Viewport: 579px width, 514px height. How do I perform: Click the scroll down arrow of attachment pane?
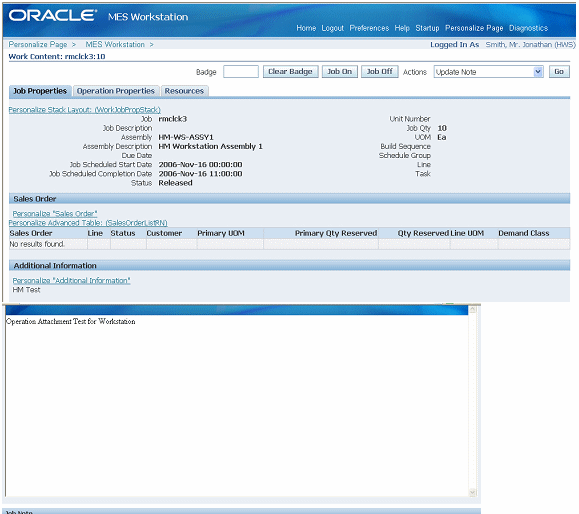point(473,493)
